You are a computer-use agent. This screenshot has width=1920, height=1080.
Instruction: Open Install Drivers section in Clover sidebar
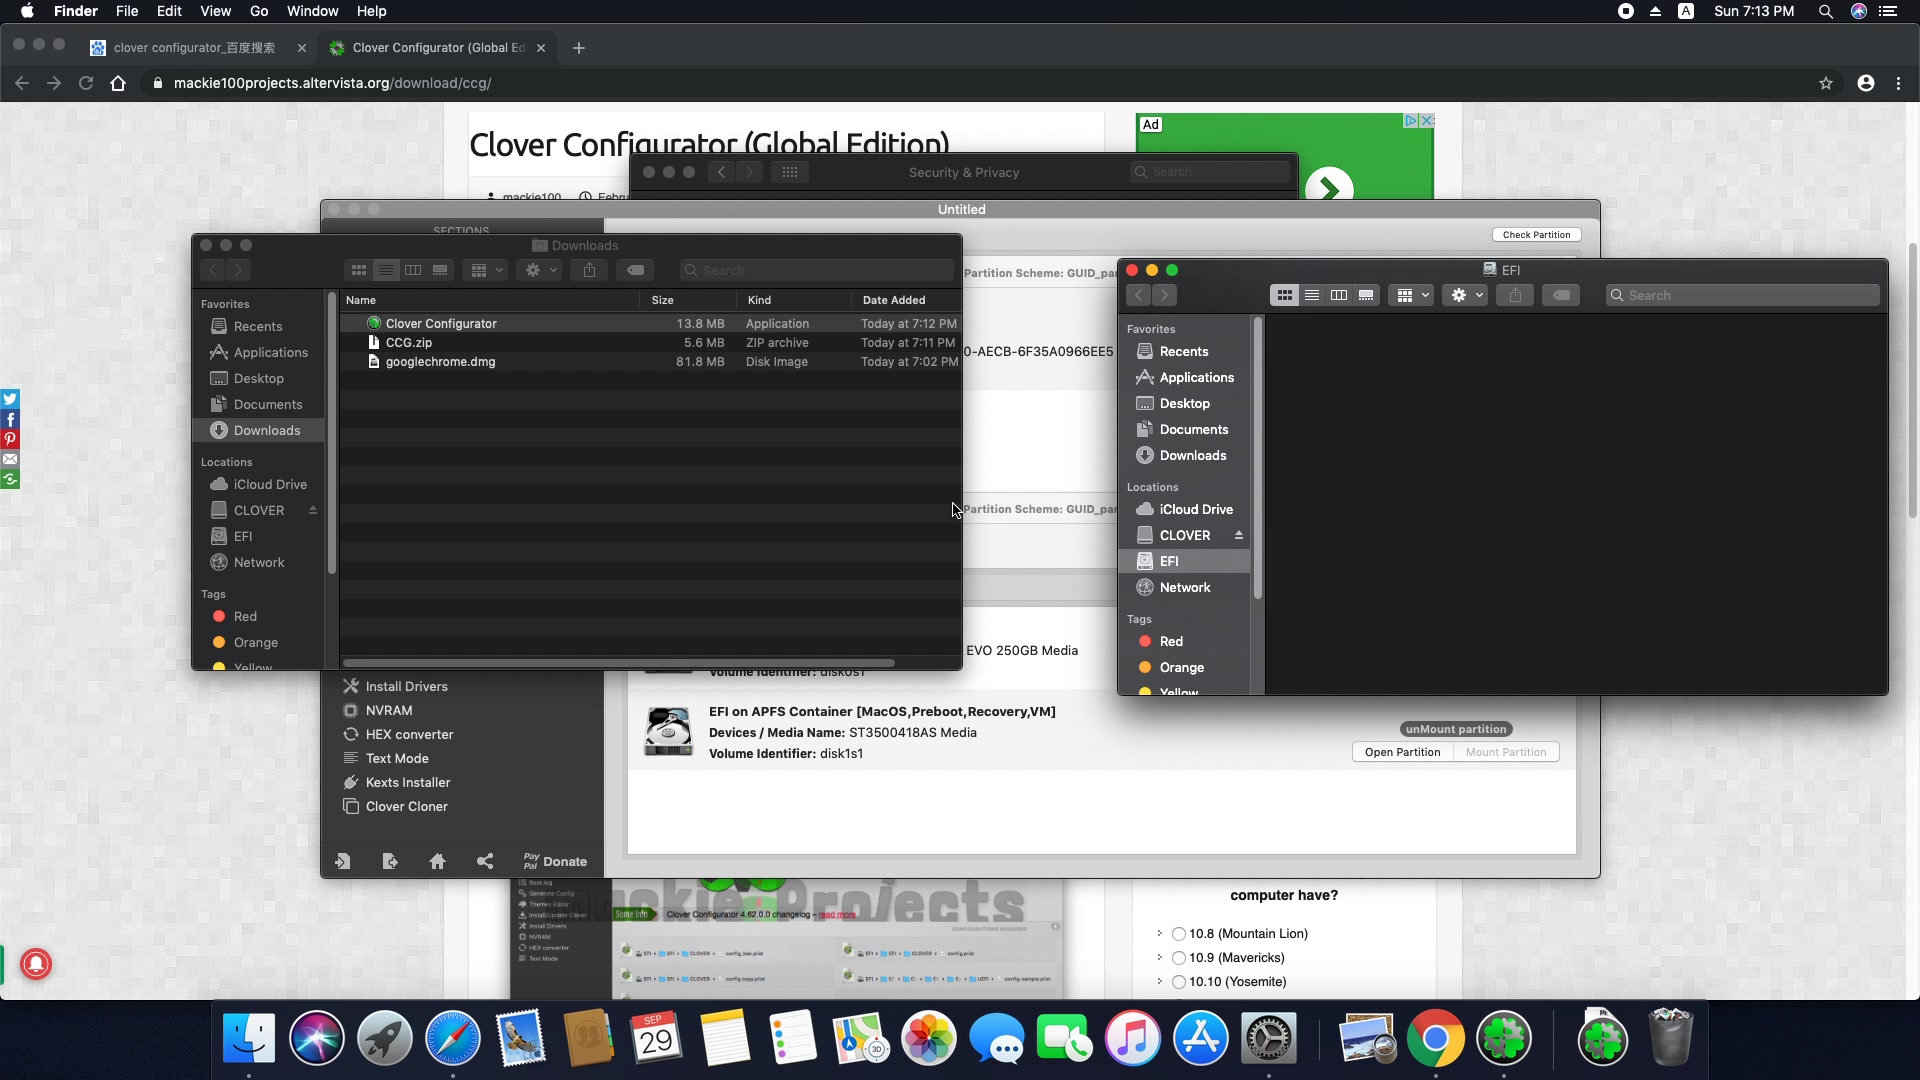coord(406,686)
